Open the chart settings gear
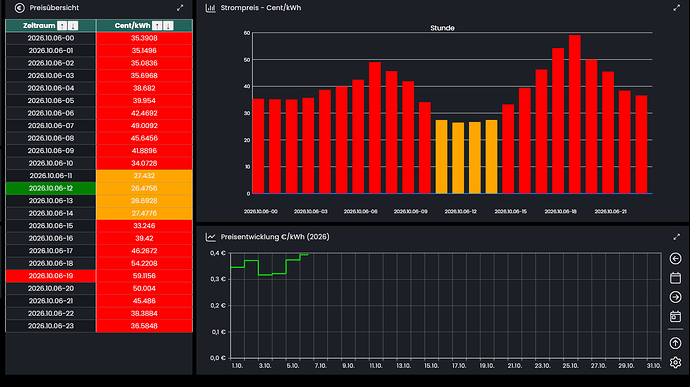 point(675,362)
